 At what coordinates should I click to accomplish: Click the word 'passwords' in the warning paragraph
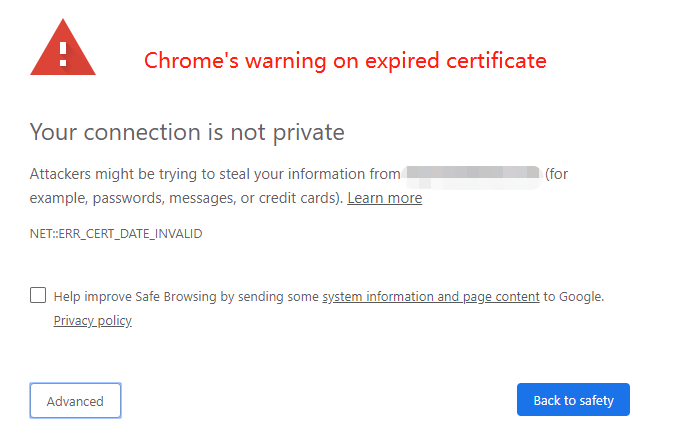click(x=127, y=198)
